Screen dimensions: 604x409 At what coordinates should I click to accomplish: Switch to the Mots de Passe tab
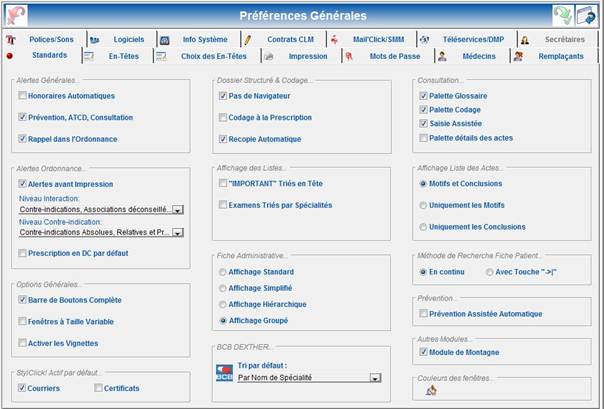point(395,56)
